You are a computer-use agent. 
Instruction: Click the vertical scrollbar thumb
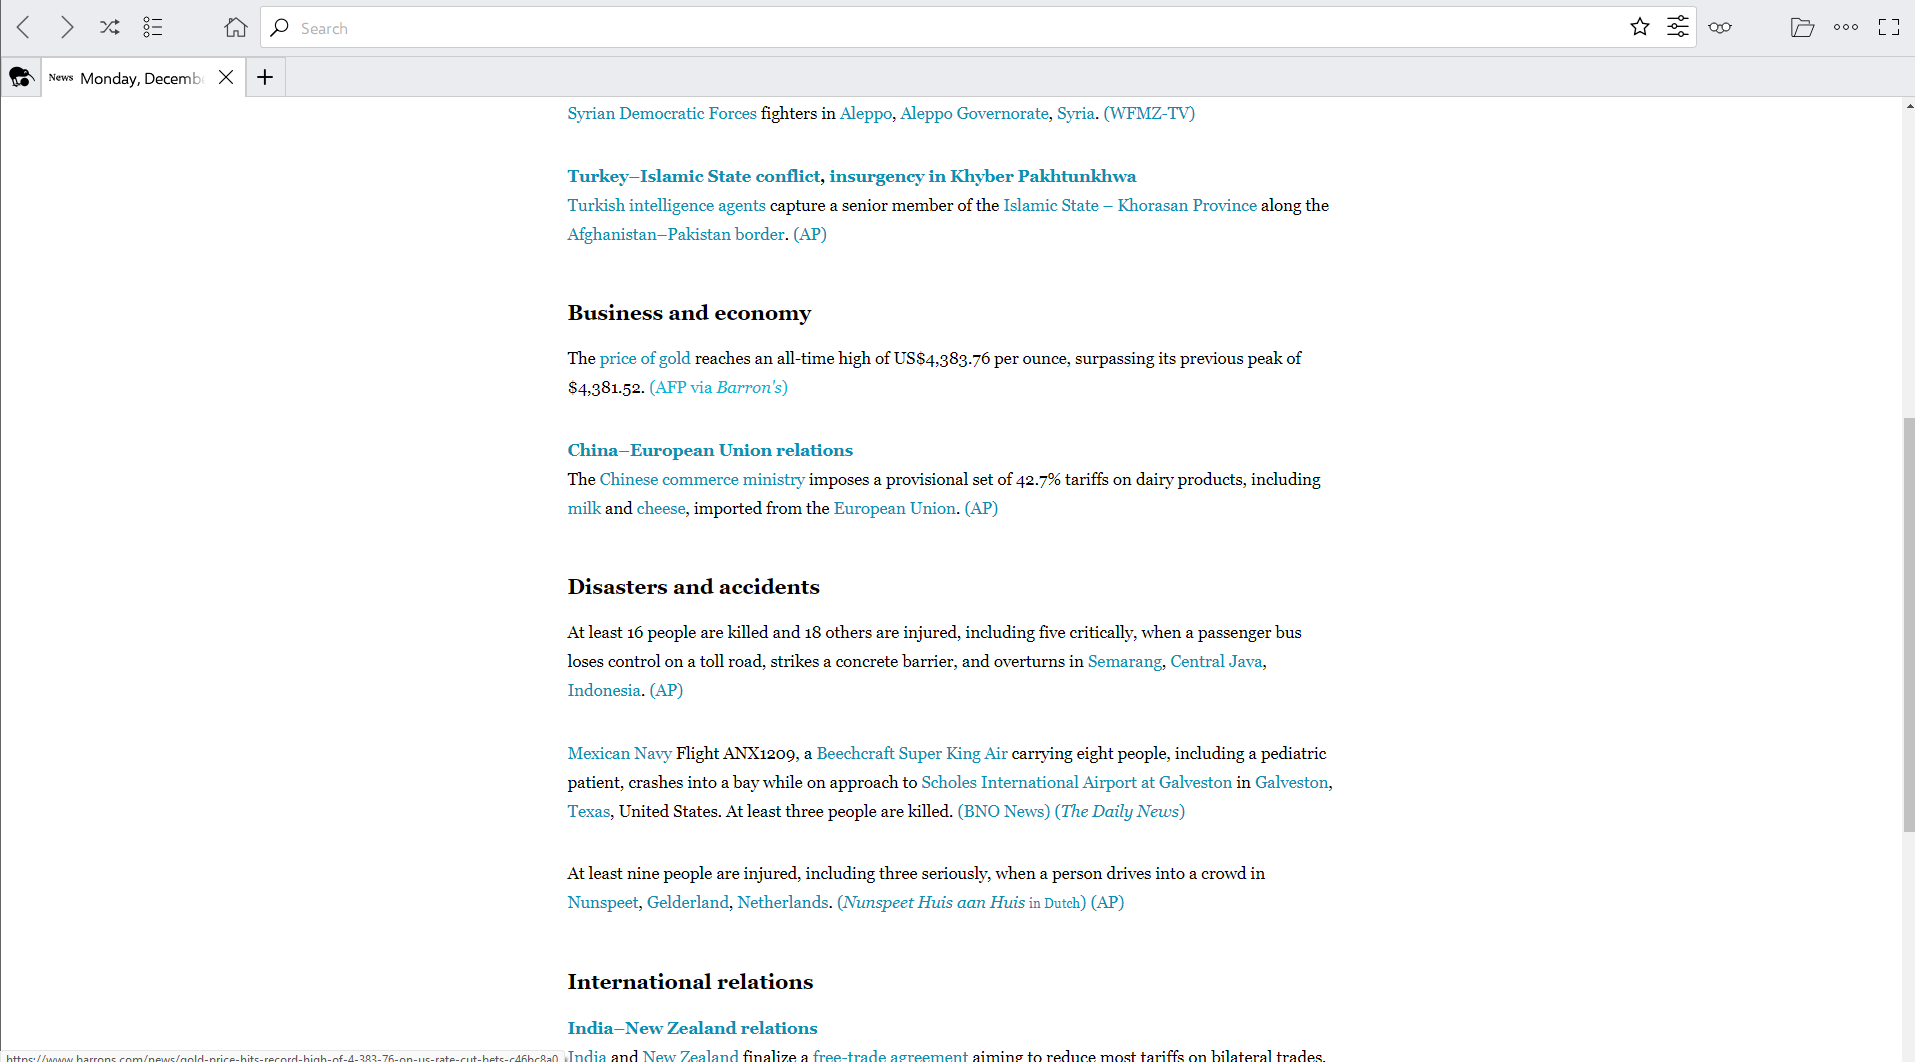(1908, 625)
